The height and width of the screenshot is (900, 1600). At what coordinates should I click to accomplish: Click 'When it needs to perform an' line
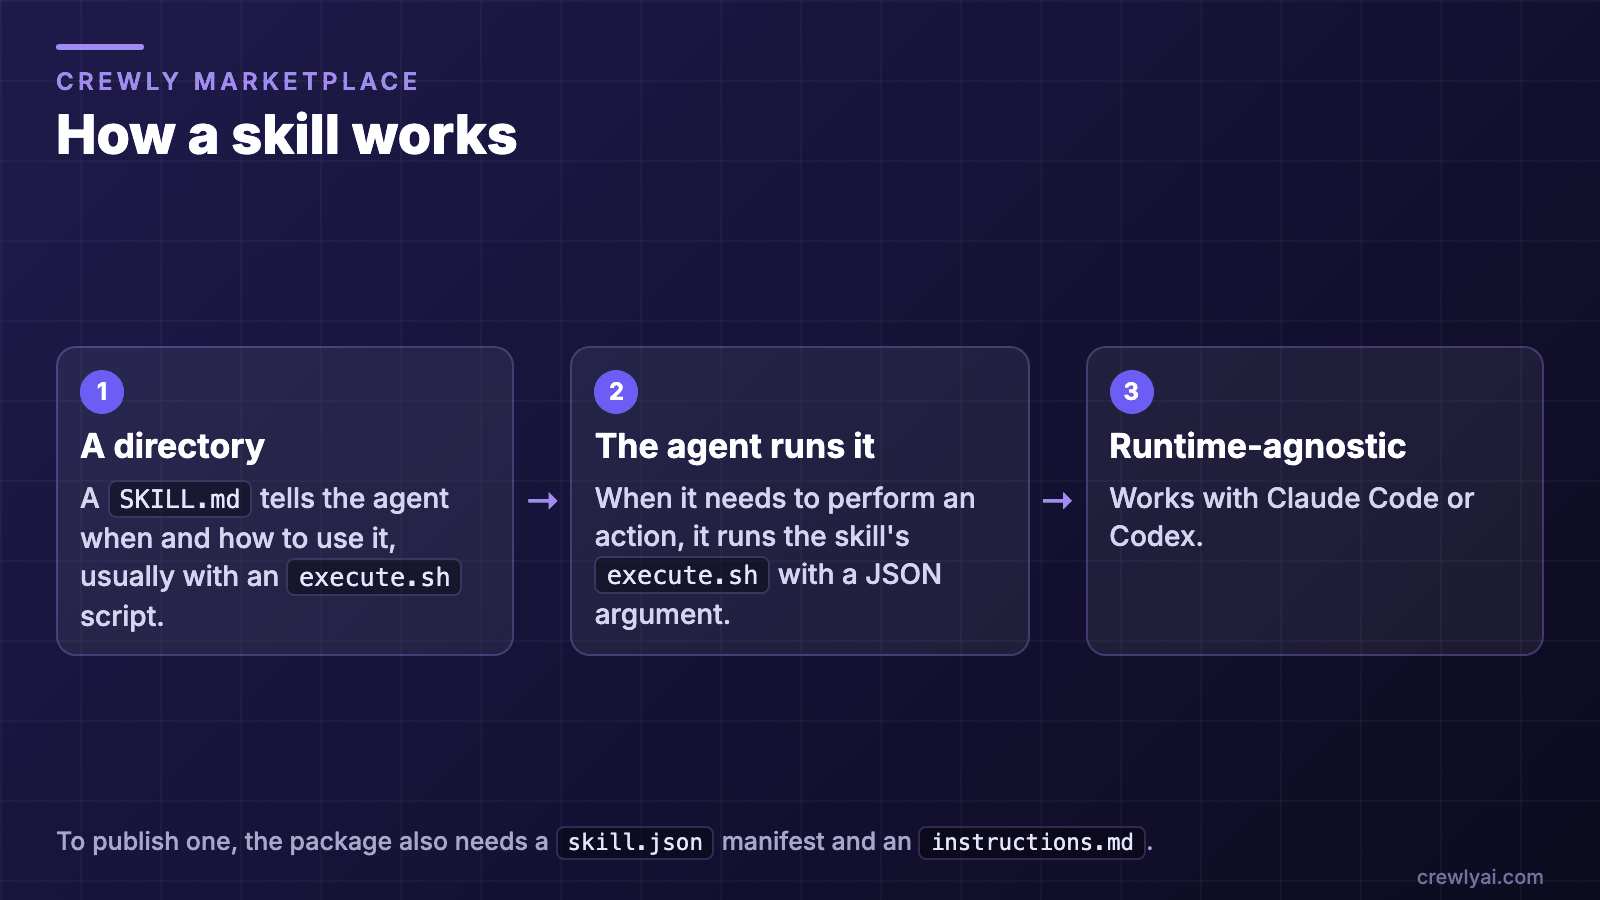pyautogui.click(x=785, y=498)
